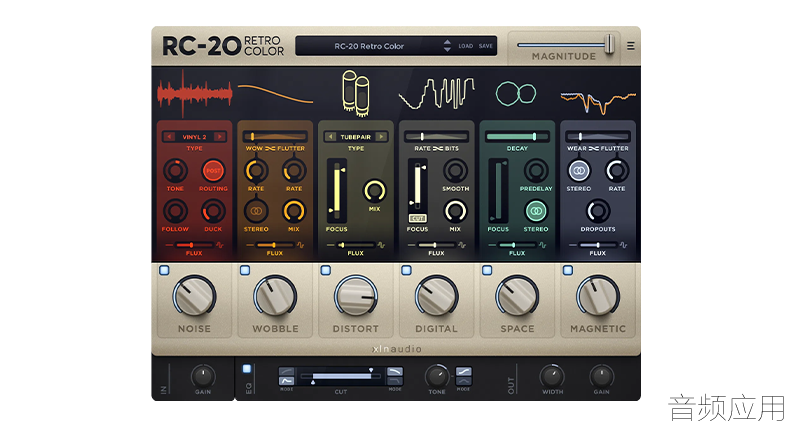Click the tube pair Distort icon

click(356, 93)
